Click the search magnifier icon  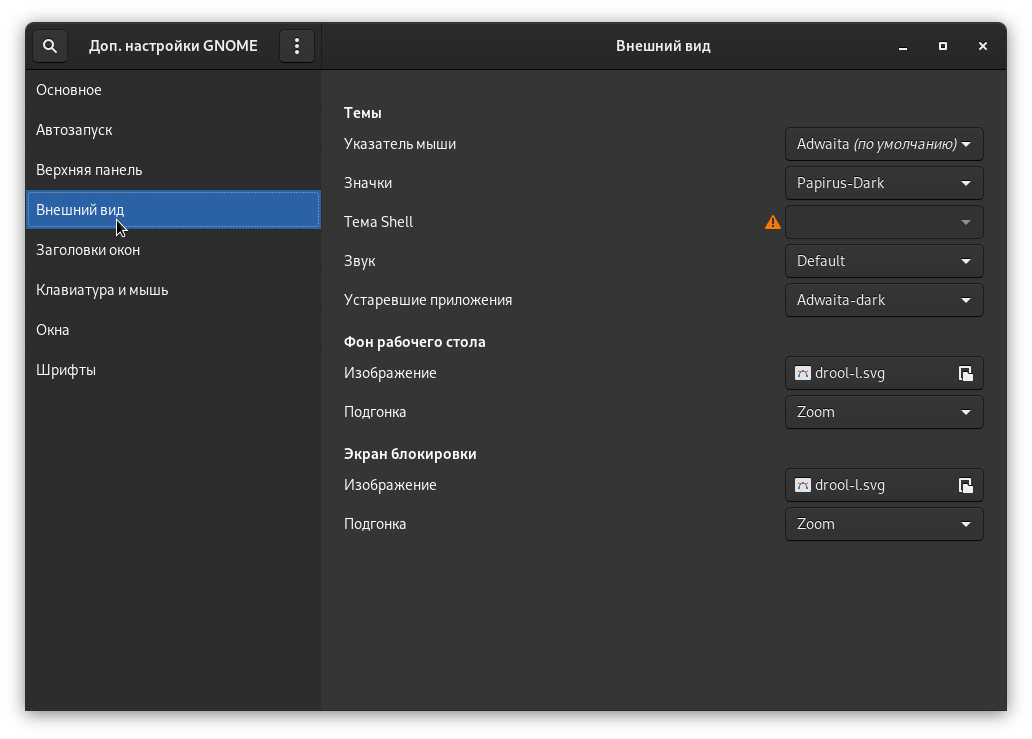click(x=50, y=46)
